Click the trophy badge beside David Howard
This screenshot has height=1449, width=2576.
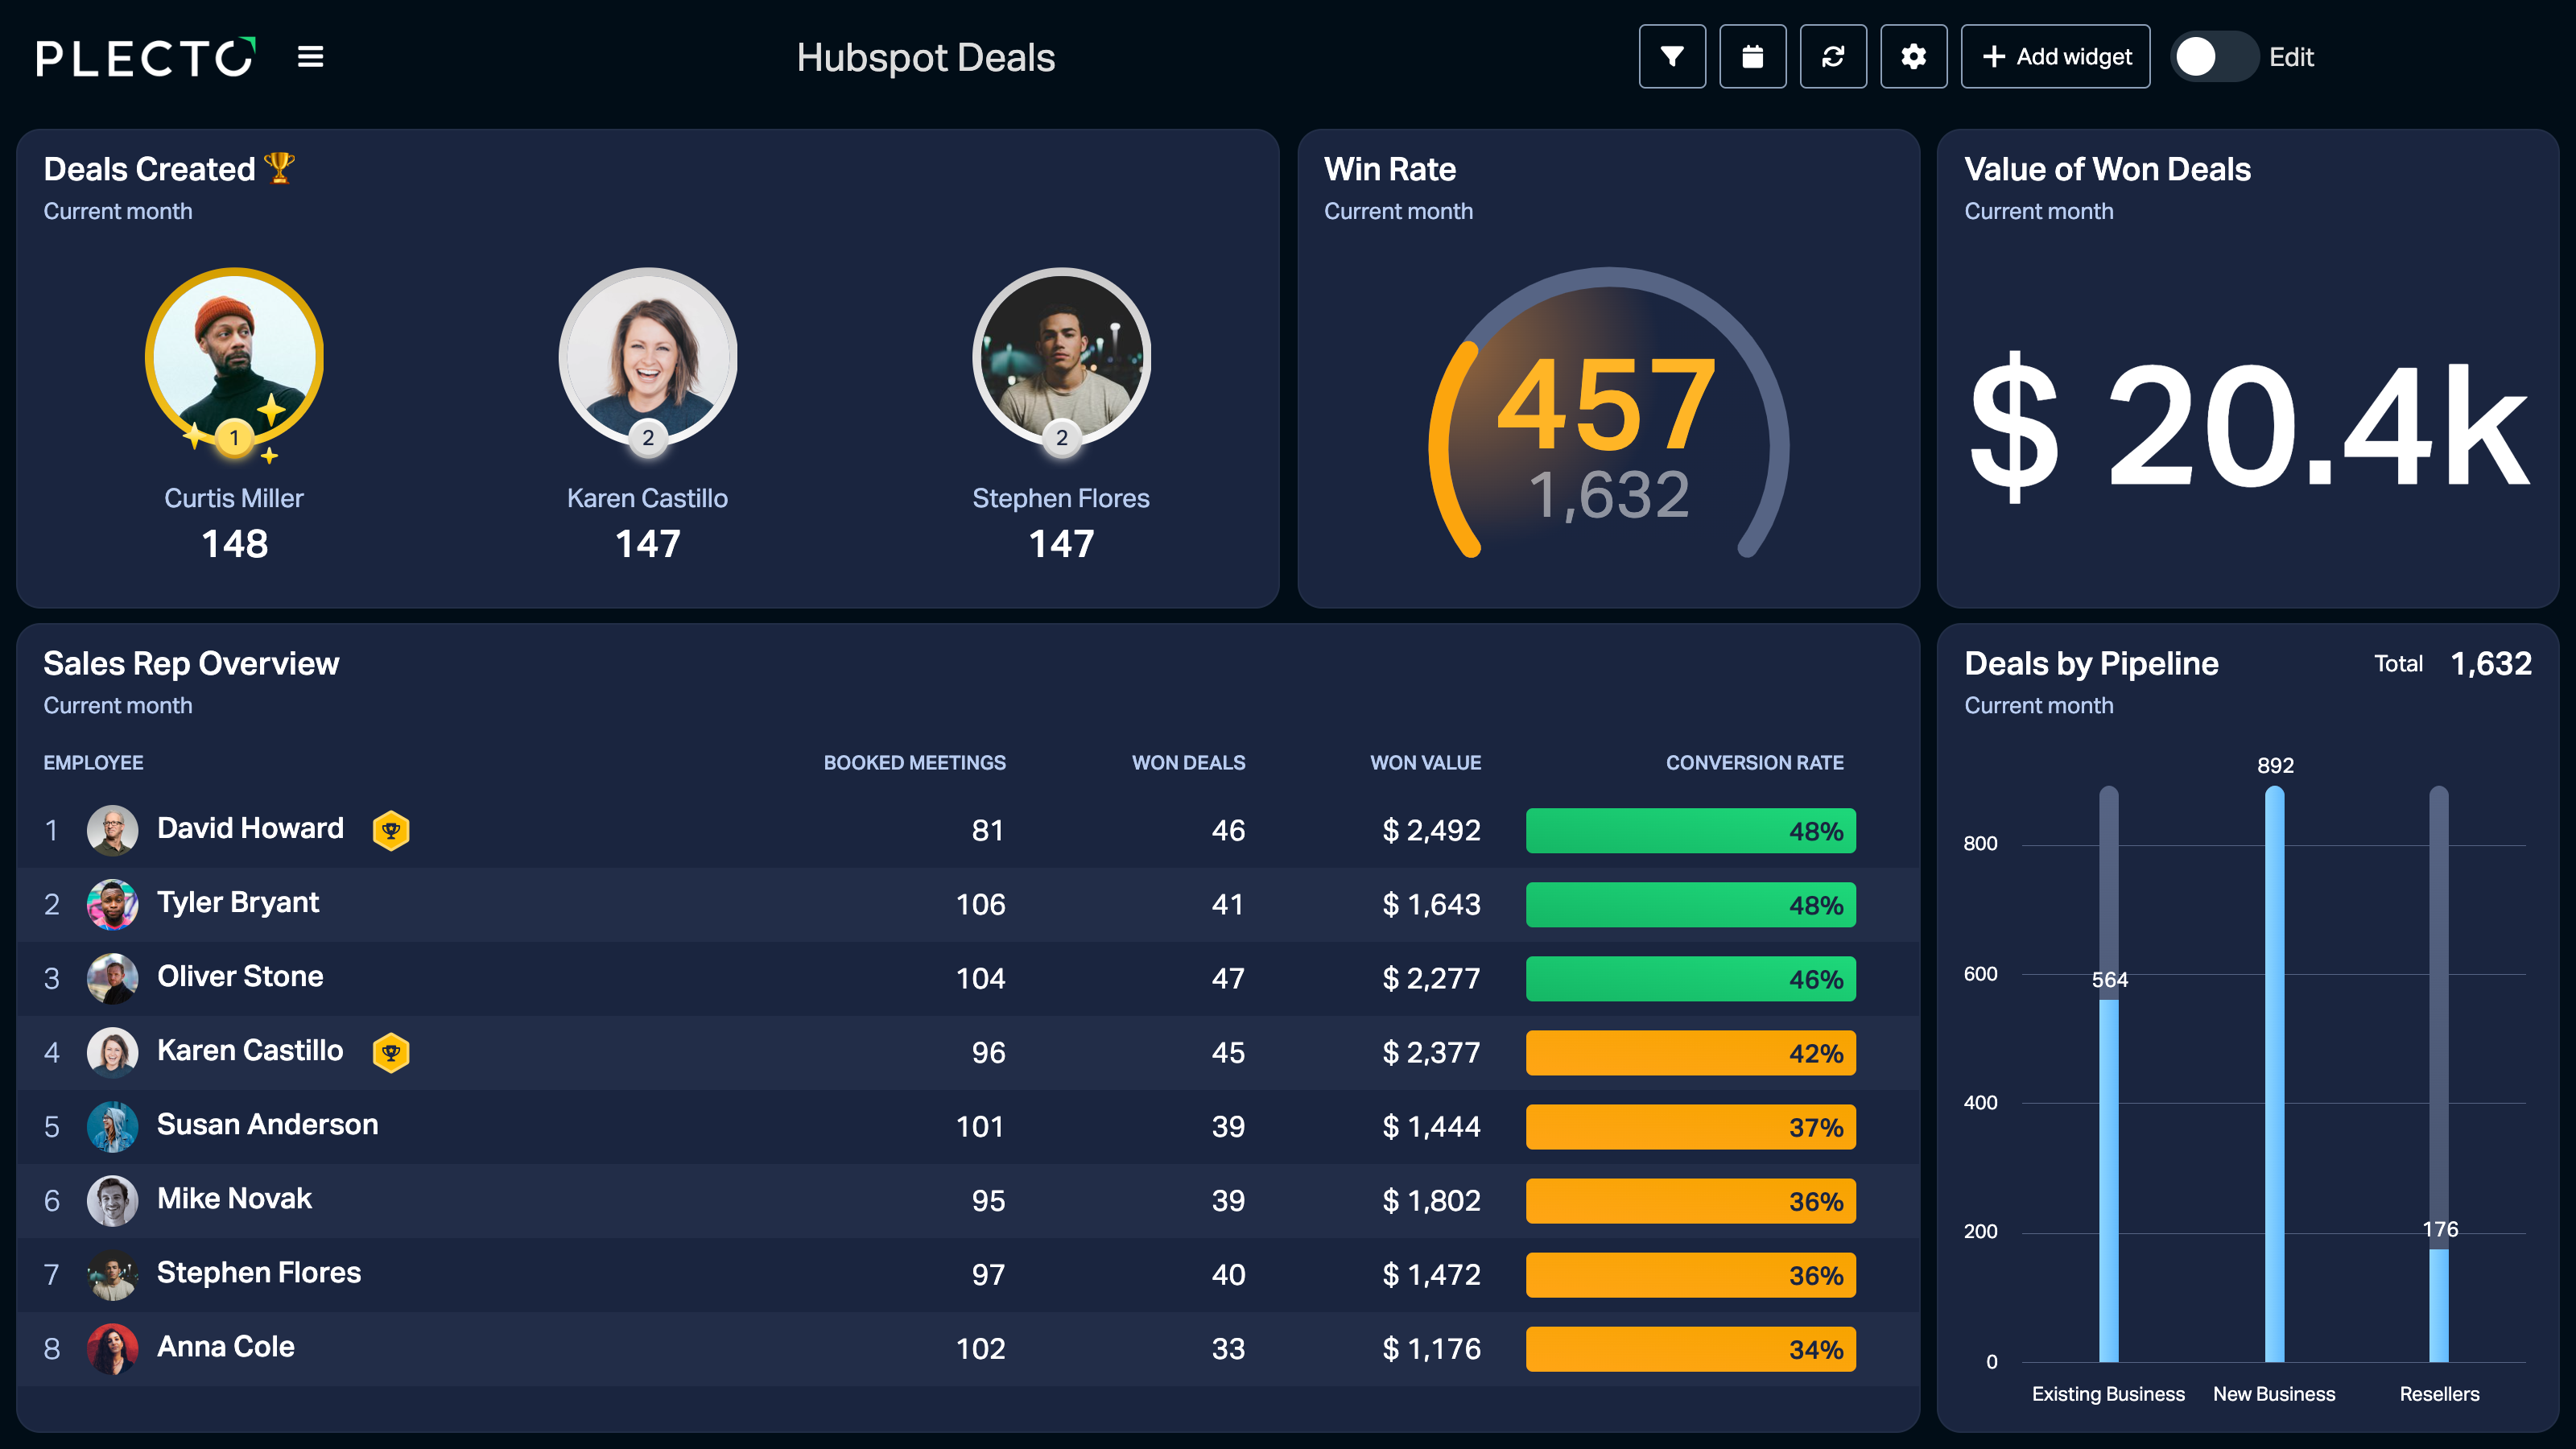pyautogui.click(x=391, y=830)
